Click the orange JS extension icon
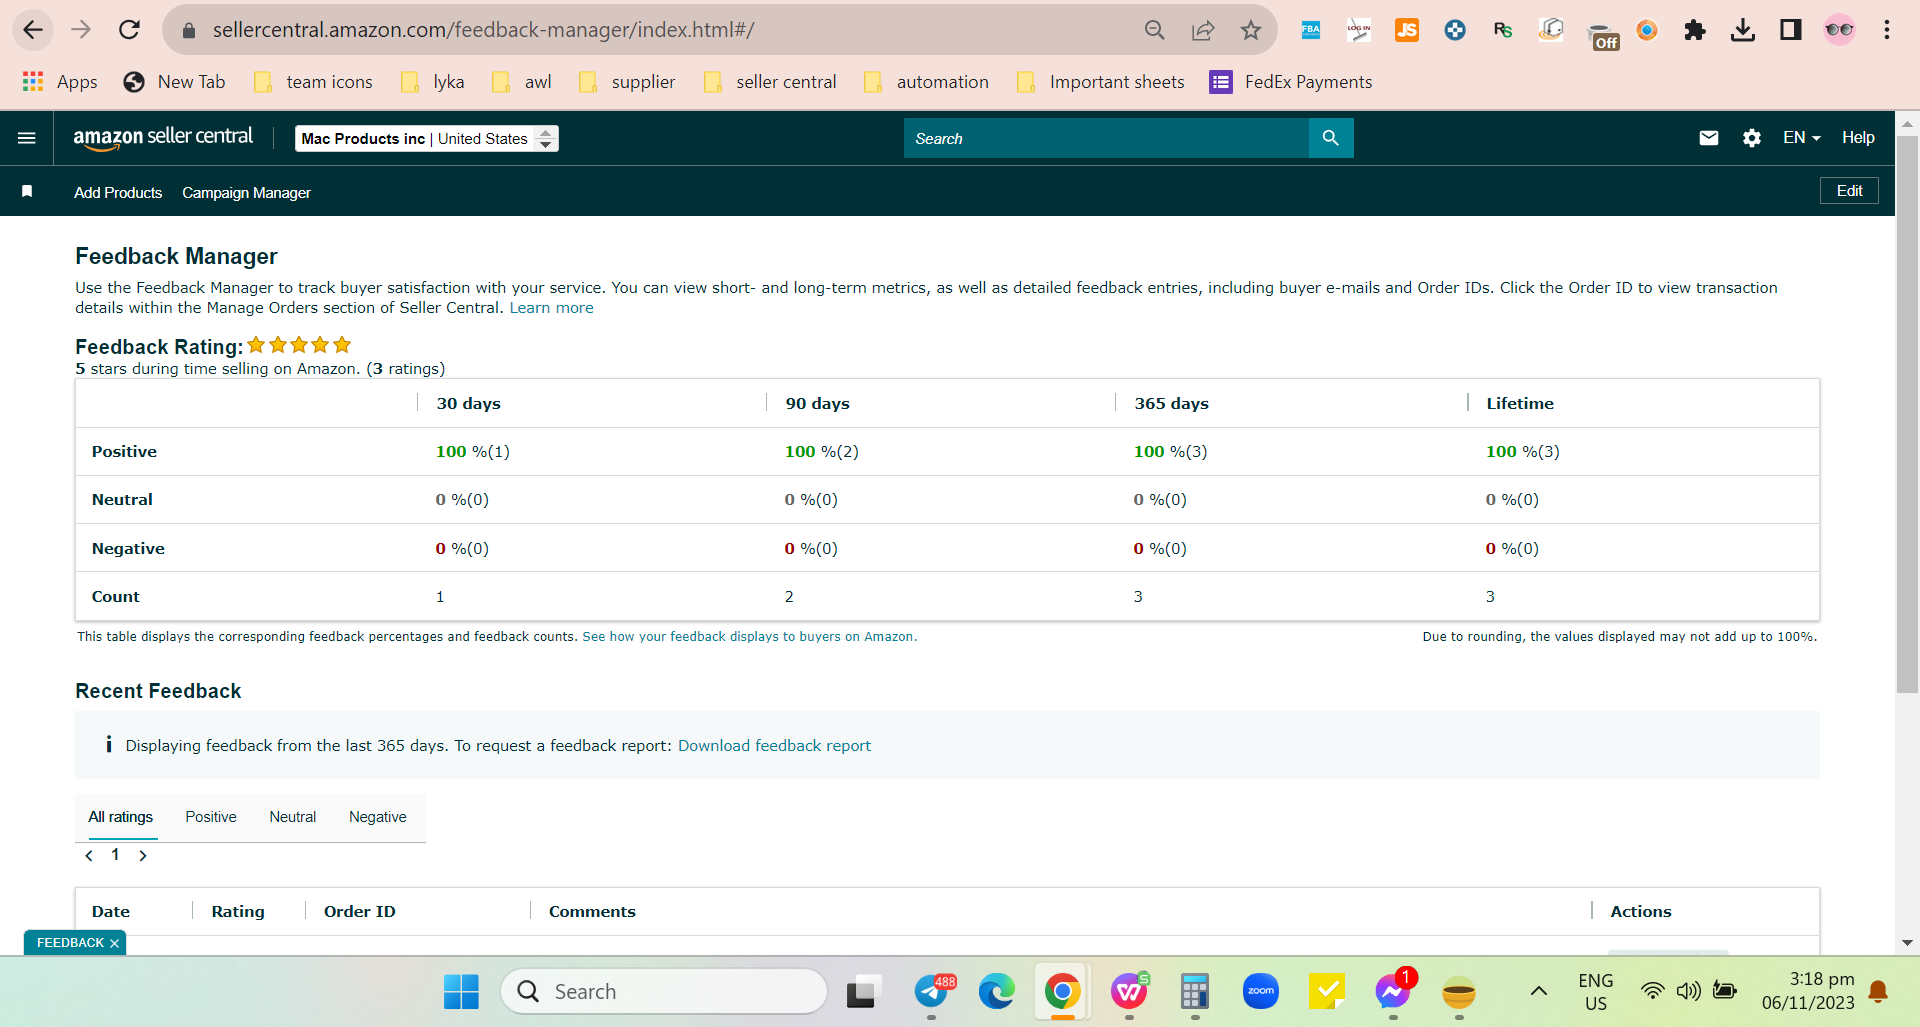This screenshot has height=1027, width=1920. (x=1407, y=30)
